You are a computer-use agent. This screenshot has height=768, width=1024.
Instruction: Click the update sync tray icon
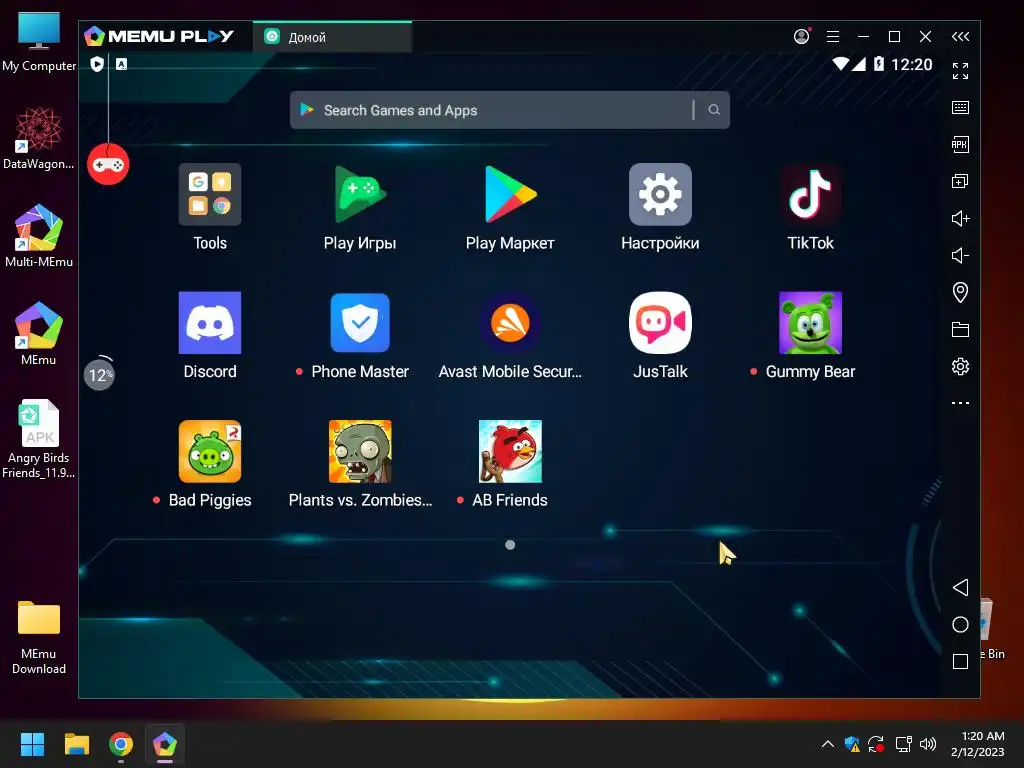876,744
